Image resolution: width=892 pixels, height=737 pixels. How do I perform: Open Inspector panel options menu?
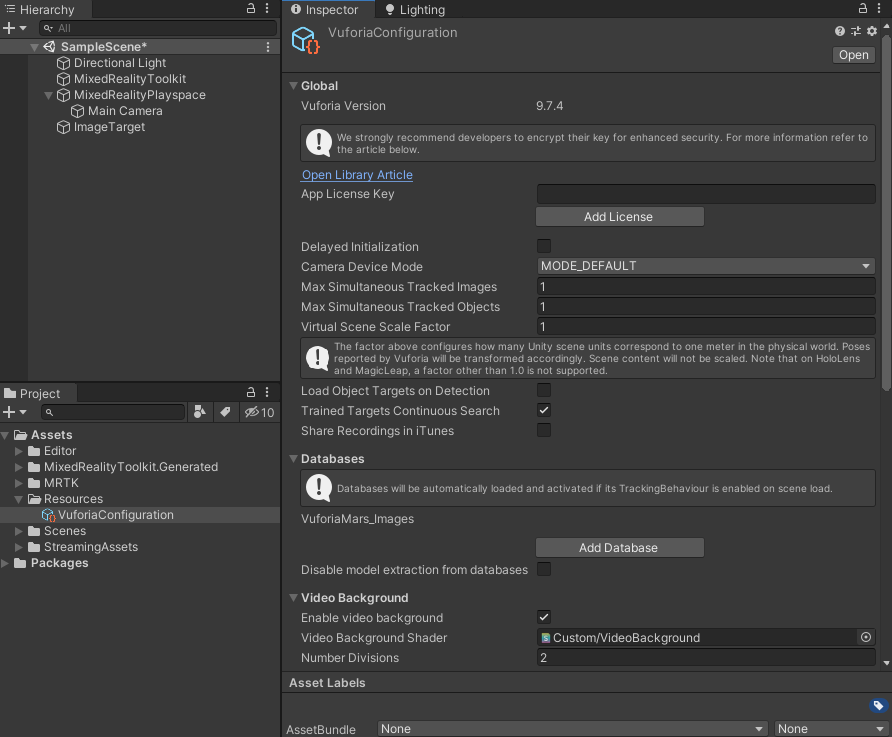879,9
